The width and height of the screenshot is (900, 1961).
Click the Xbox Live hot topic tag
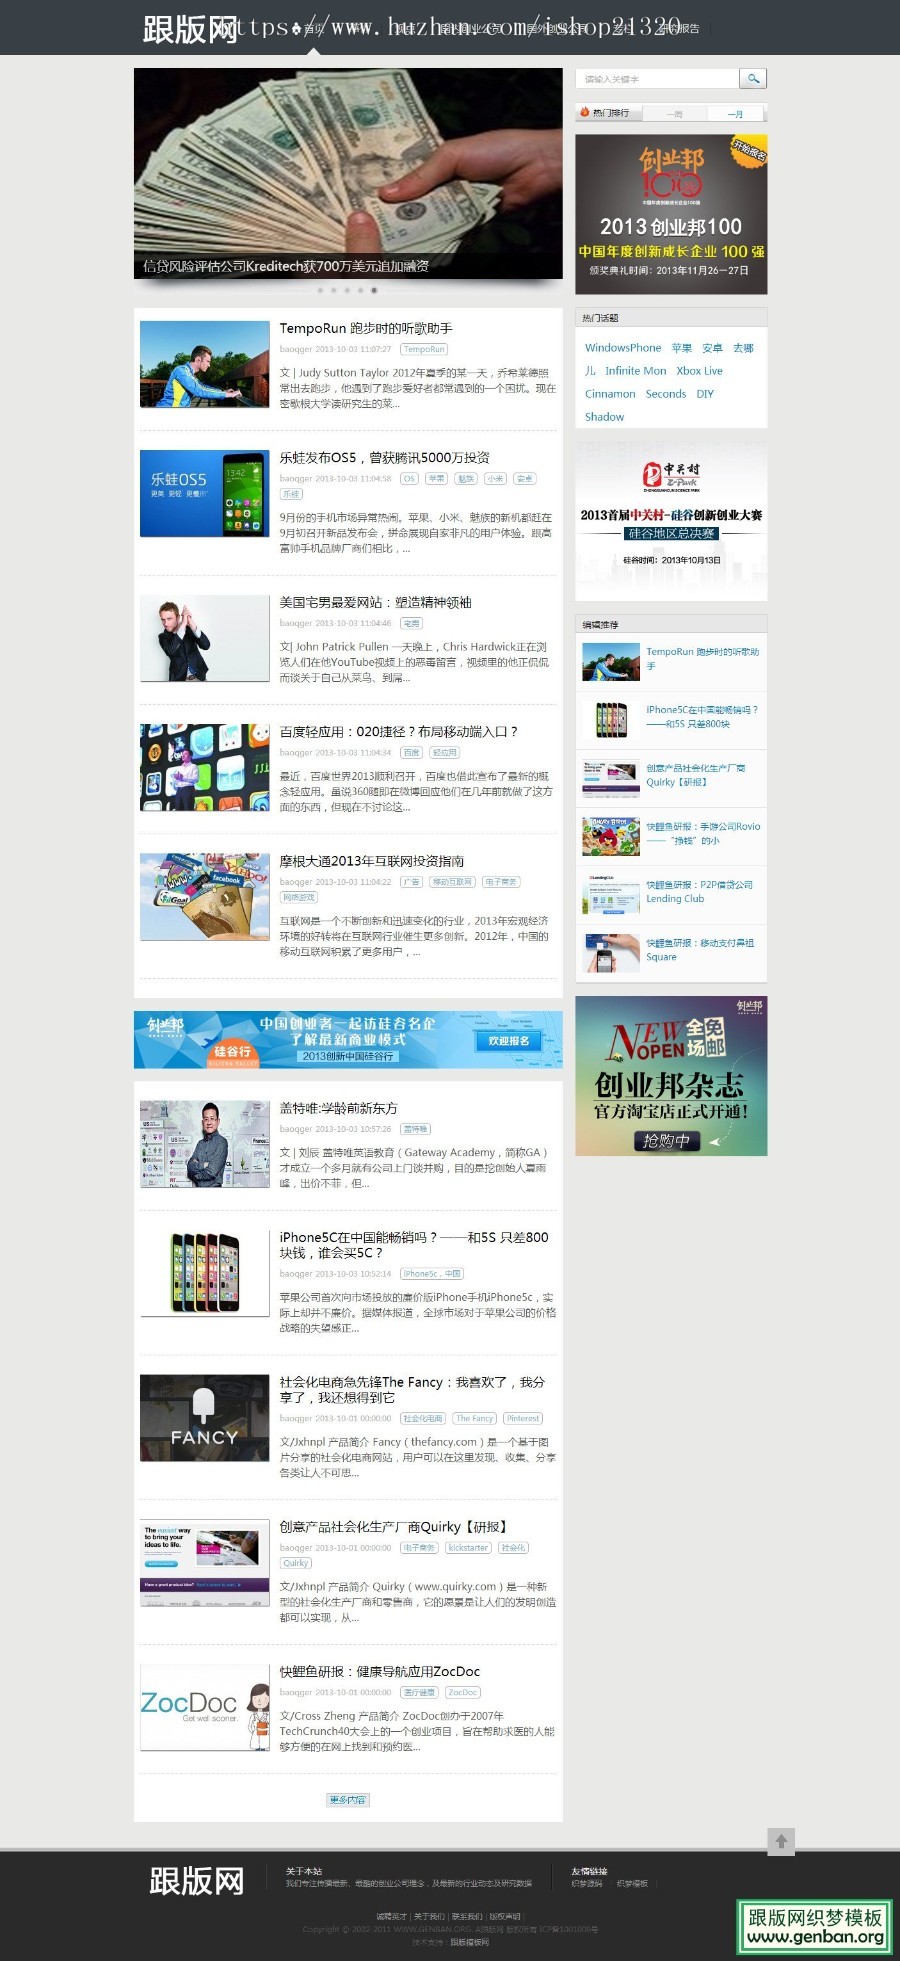click(699, 371)
